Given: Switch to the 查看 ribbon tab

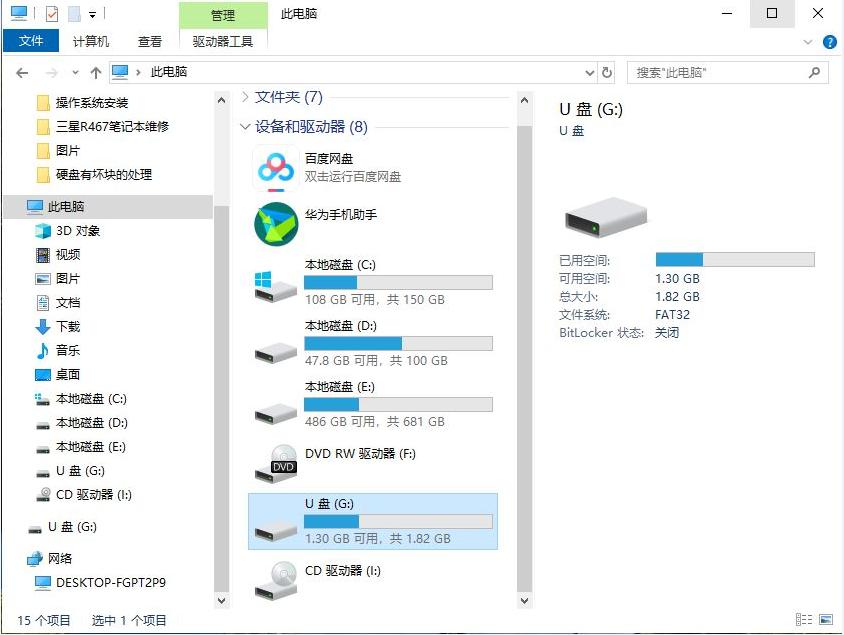Looking at the screenshot, I should click(149, 41).
